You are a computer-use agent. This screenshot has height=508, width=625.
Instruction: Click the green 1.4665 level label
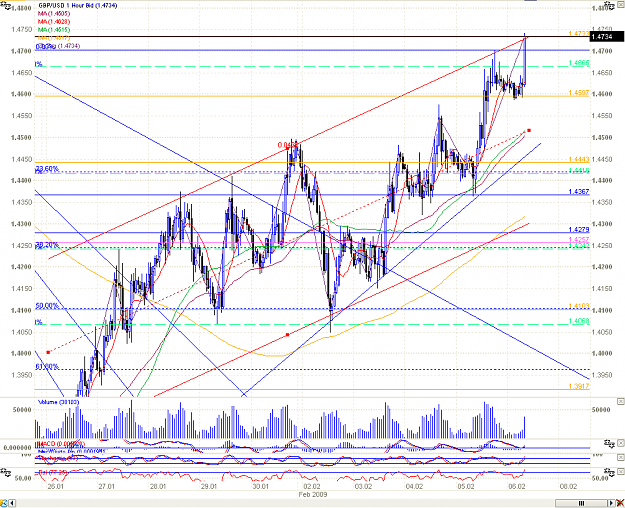pyautogui.click(x=578, y=63)
